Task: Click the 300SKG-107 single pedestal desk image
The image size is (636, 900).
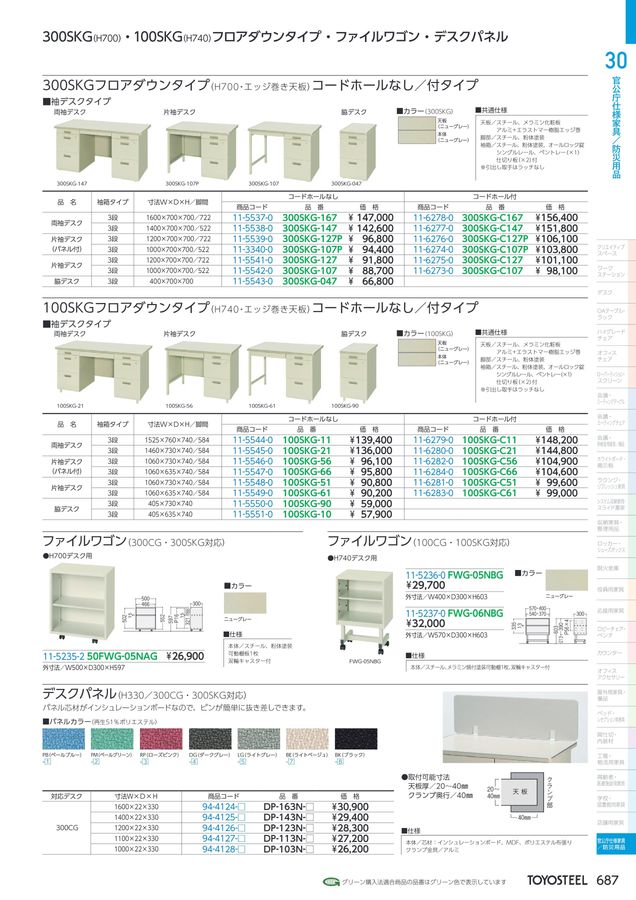Action: click(x=284, y=150)
